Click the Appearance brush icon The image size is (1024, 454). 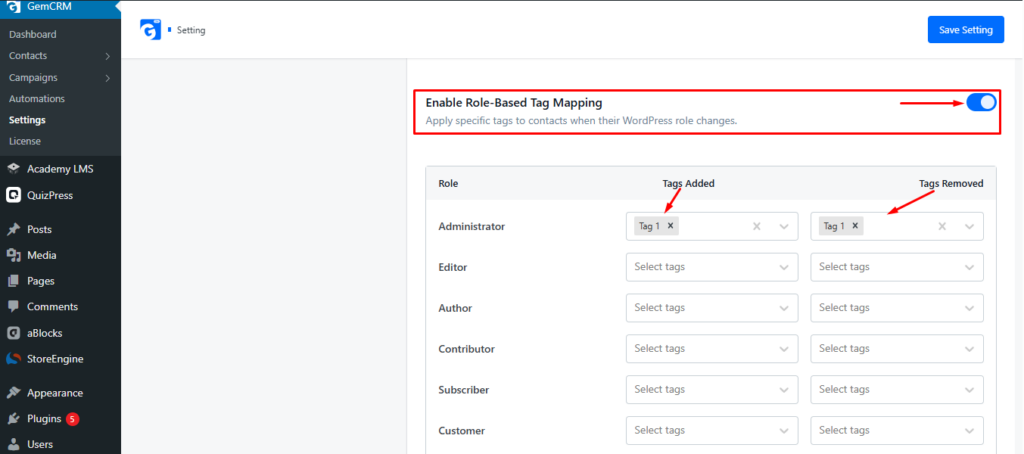[x=13, y=393]
